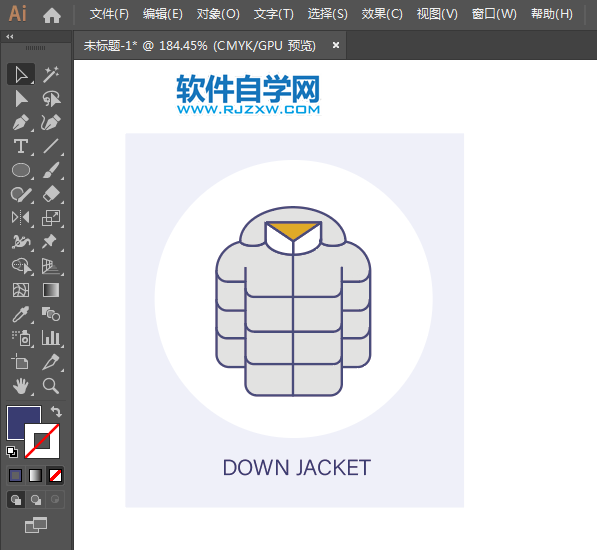Select the Zoom tool
Screen dimensions: 597x550
click(x=51, y=386)
